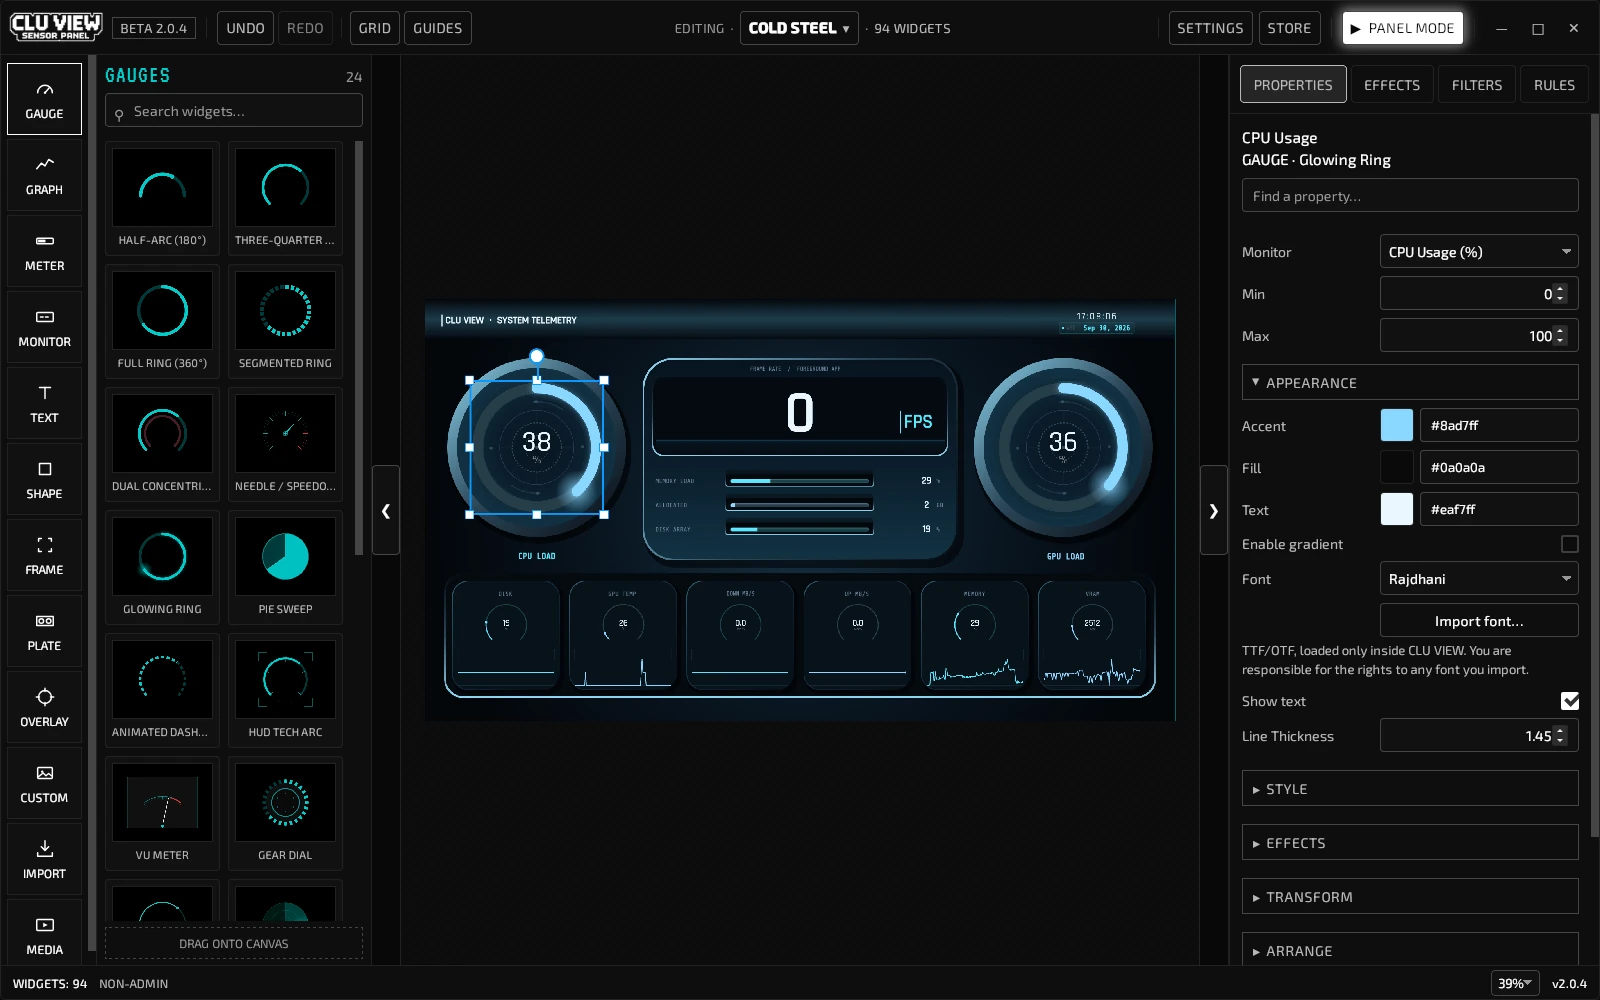Uncheck the Show text checkbox
Image resolution: width=1600 pixels, height=1000 pixels.
click(x=1569, y=701)
